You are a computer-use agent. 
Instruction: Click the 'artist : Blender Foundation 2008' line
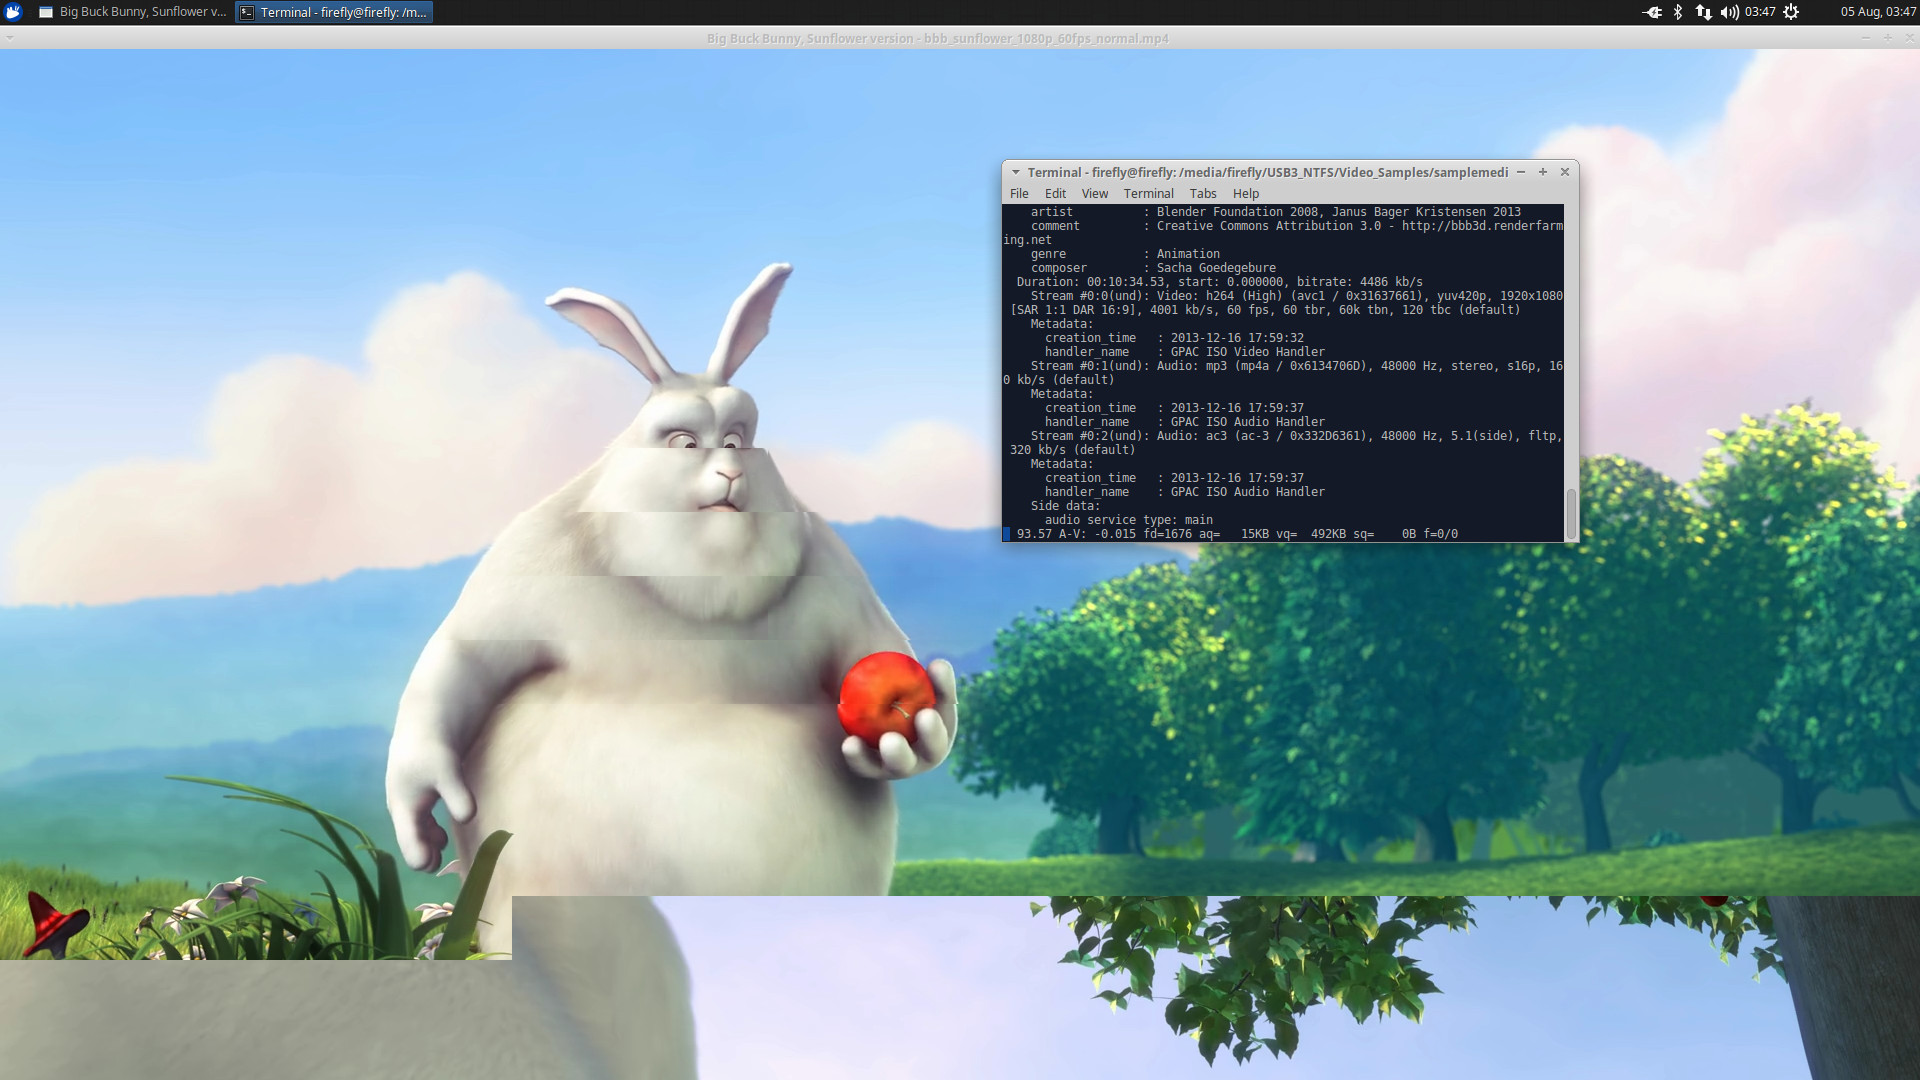coord(1275,212)
